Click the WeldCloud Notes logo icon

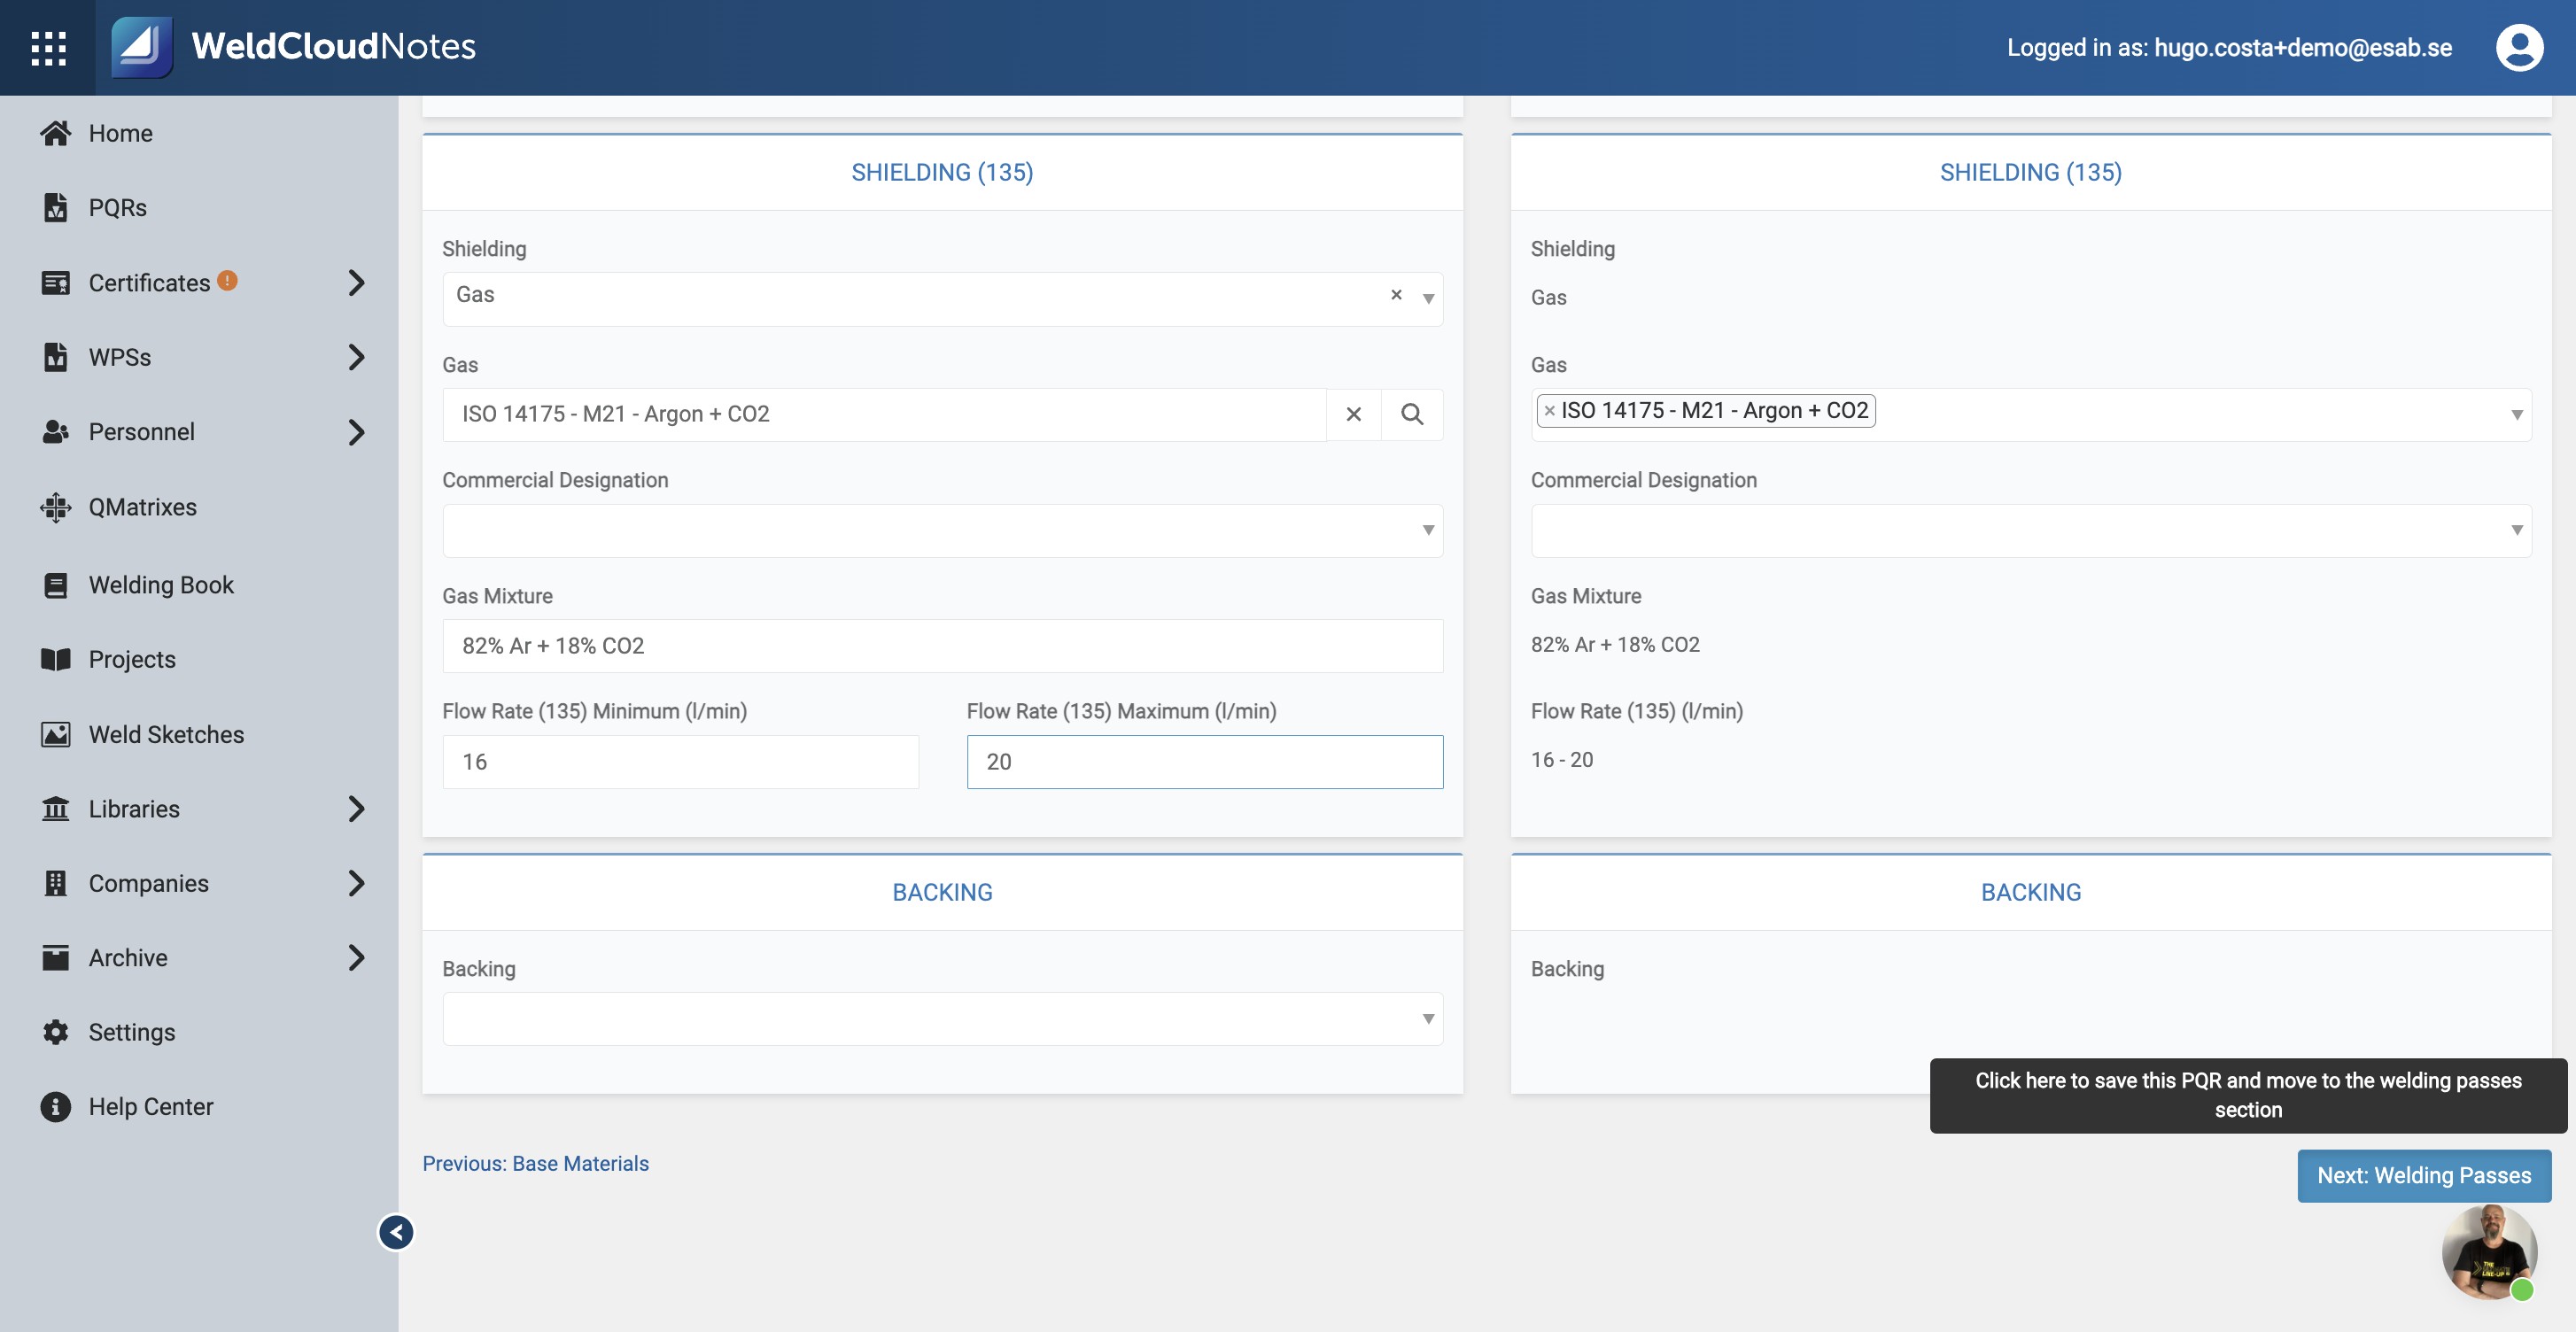click(x=141, y=46)
